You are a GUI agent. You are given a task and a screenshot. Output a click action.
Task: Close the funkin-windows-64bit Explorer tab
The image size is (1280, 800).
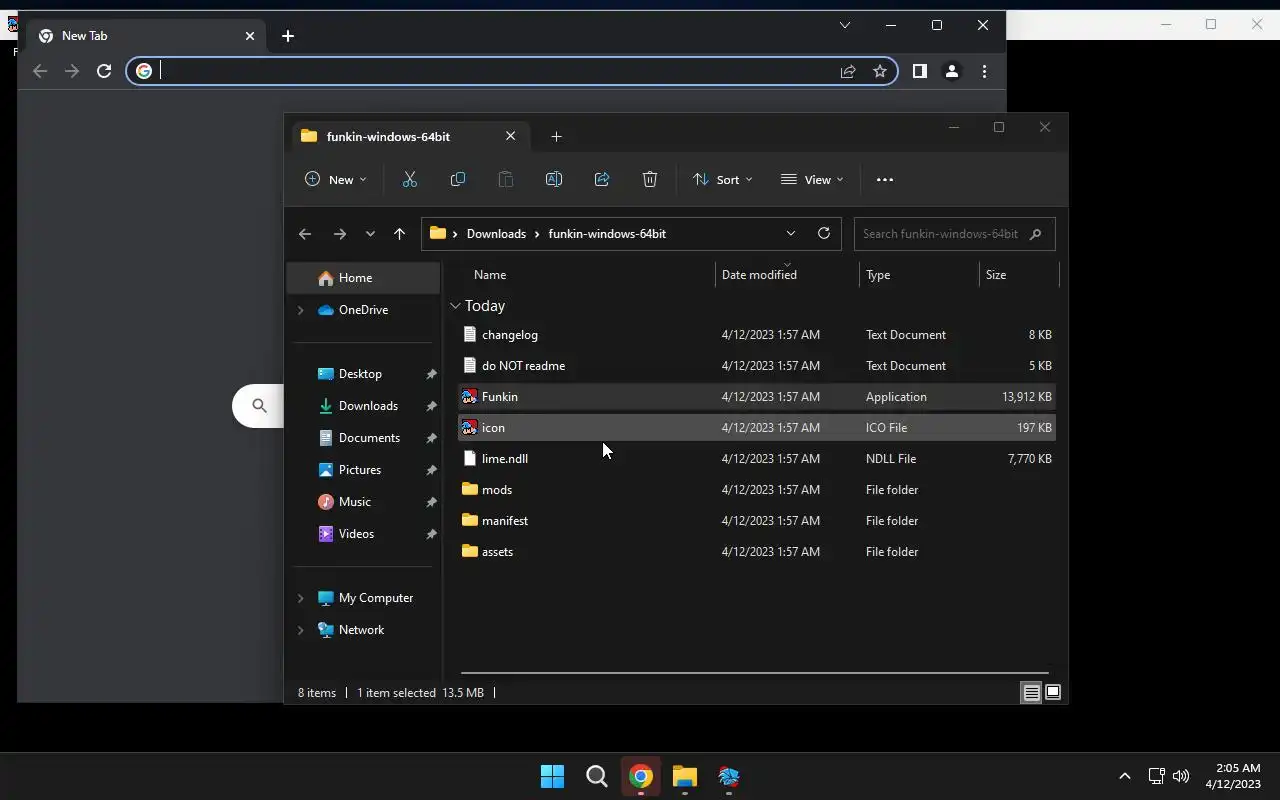[510, 136]
